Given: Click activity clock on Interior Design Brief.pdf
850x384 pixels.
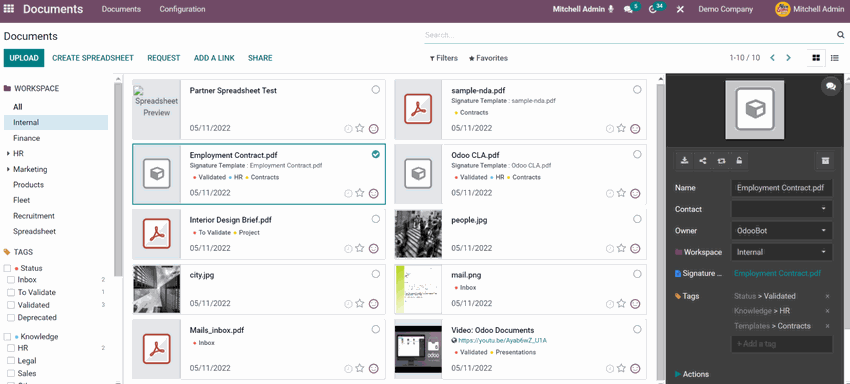Looking at the screenshot, I should coord(349,248).
